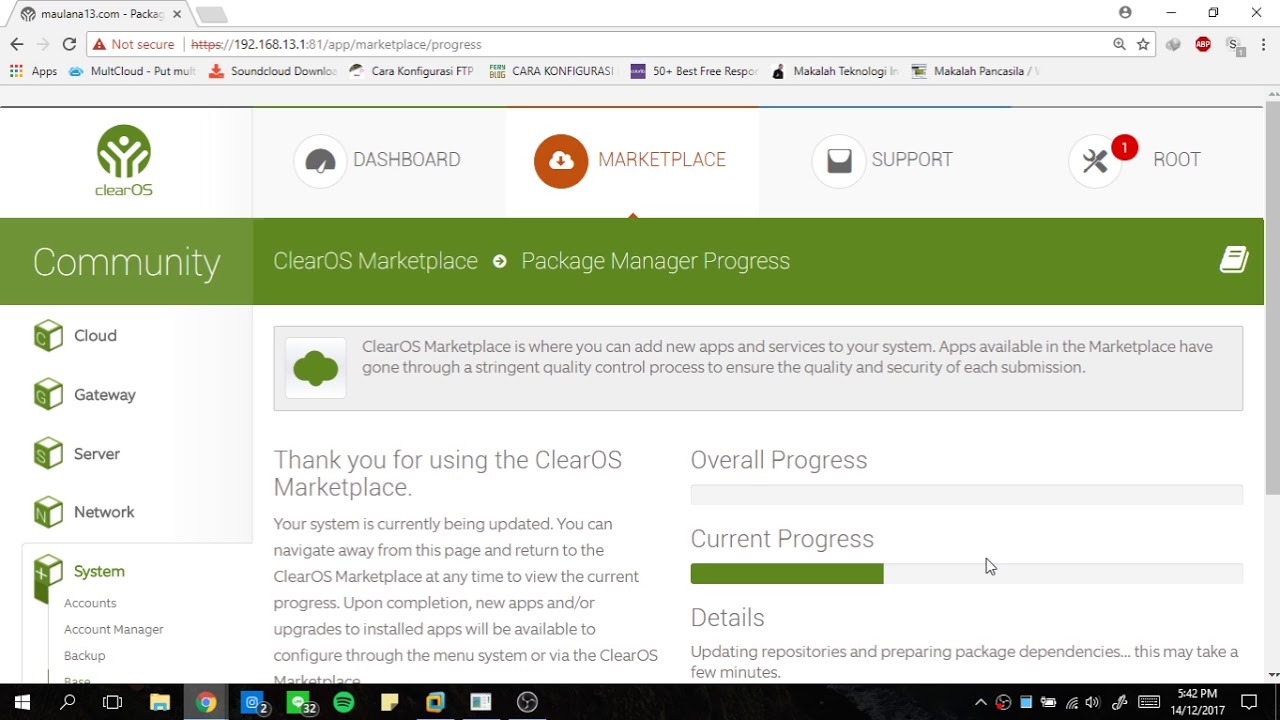Show hidden system tray icons
The width and height of the screenshot is (1280, 720).
click(980, 702)
